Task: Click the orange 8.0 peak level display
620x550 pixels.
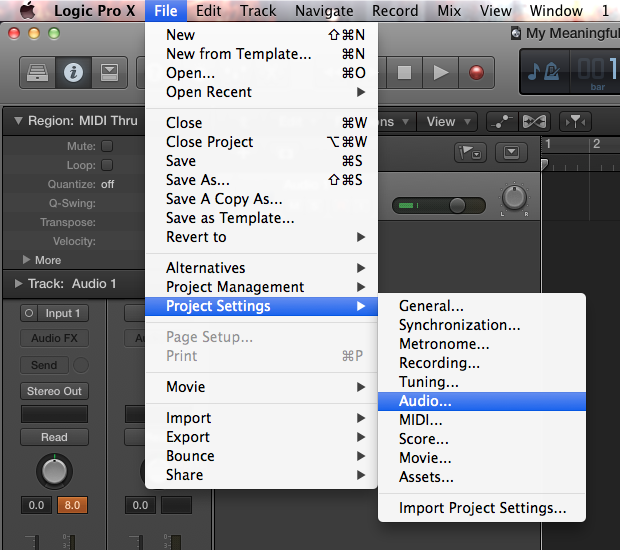Action: [x=72, y=505]
